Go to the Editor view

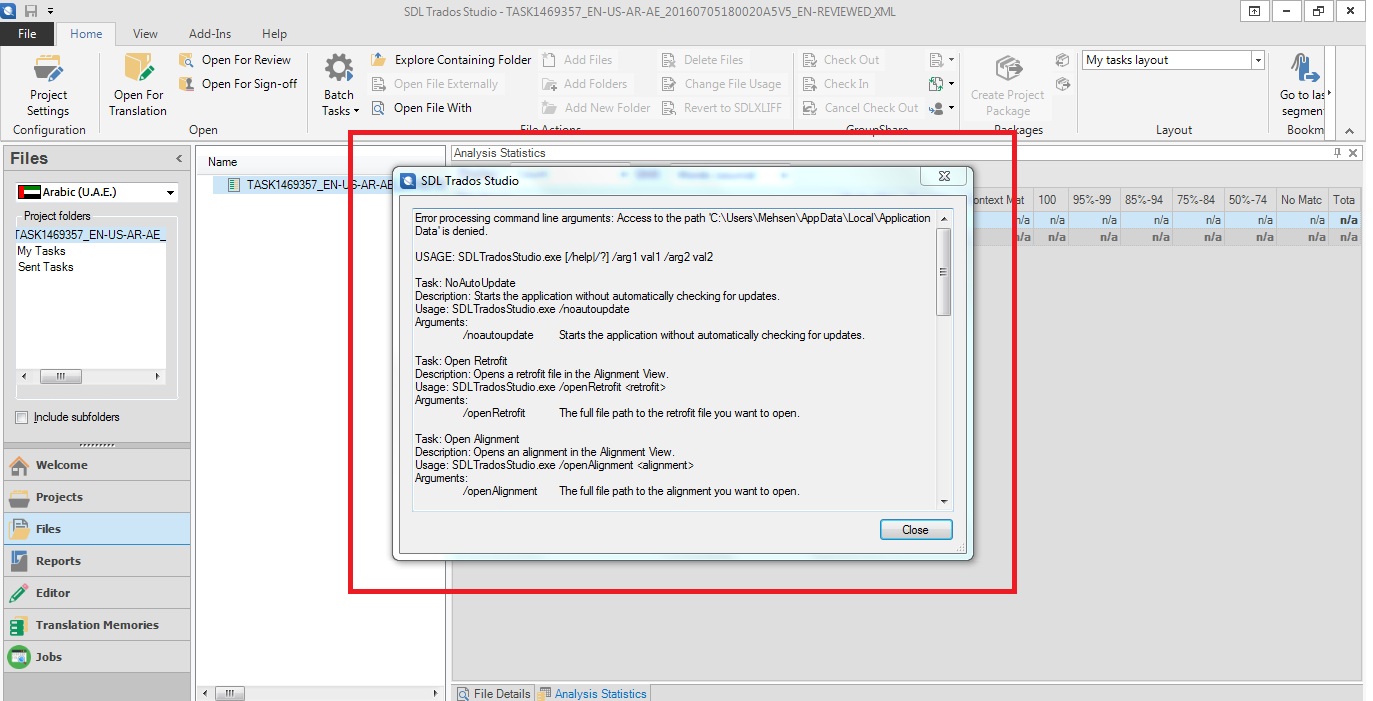tap(97, 593)
